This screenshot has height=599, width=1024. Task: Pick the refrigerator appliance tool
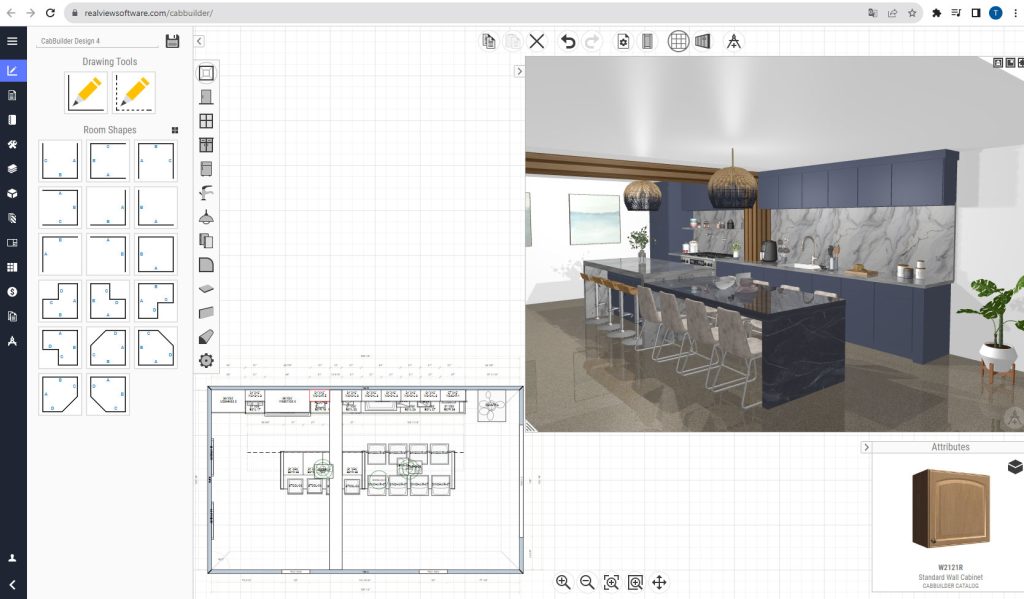(206, 169)
